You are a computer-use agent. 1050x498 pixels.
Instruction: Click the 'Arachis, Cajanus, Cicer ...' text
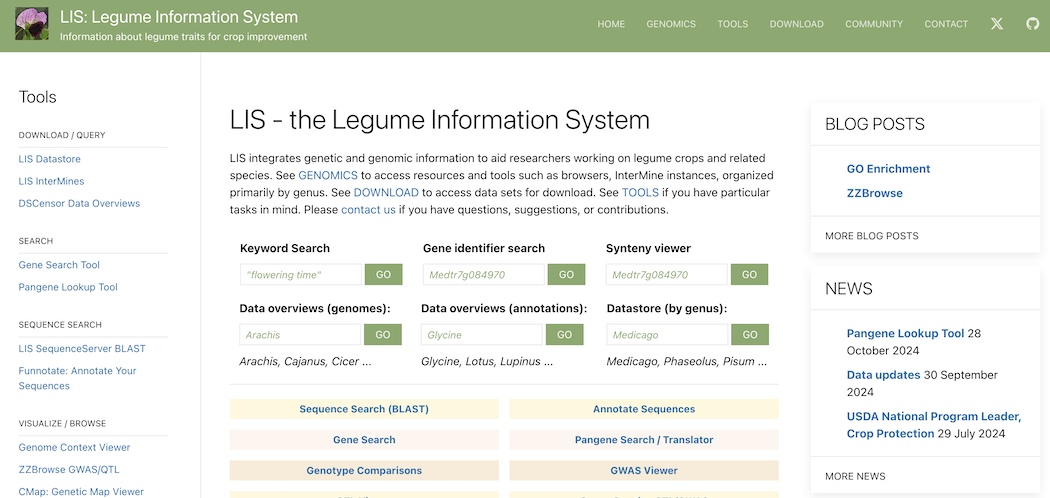(305, 361)
